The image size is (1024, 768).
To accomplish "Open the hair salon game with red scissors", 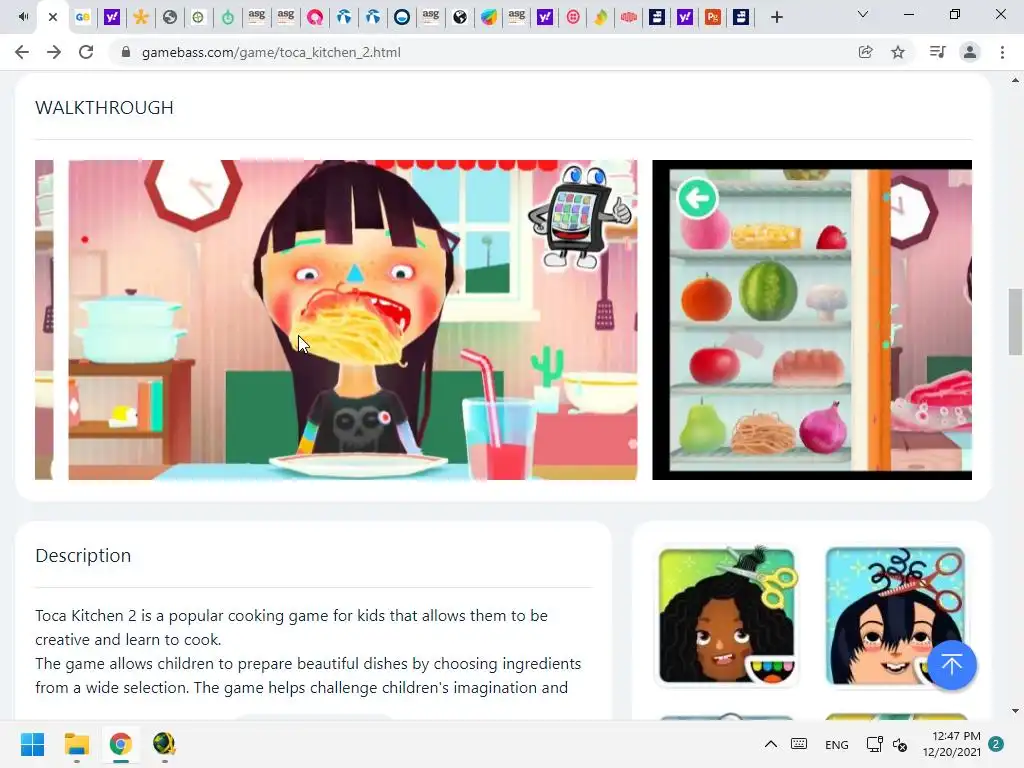I will 895,616.
